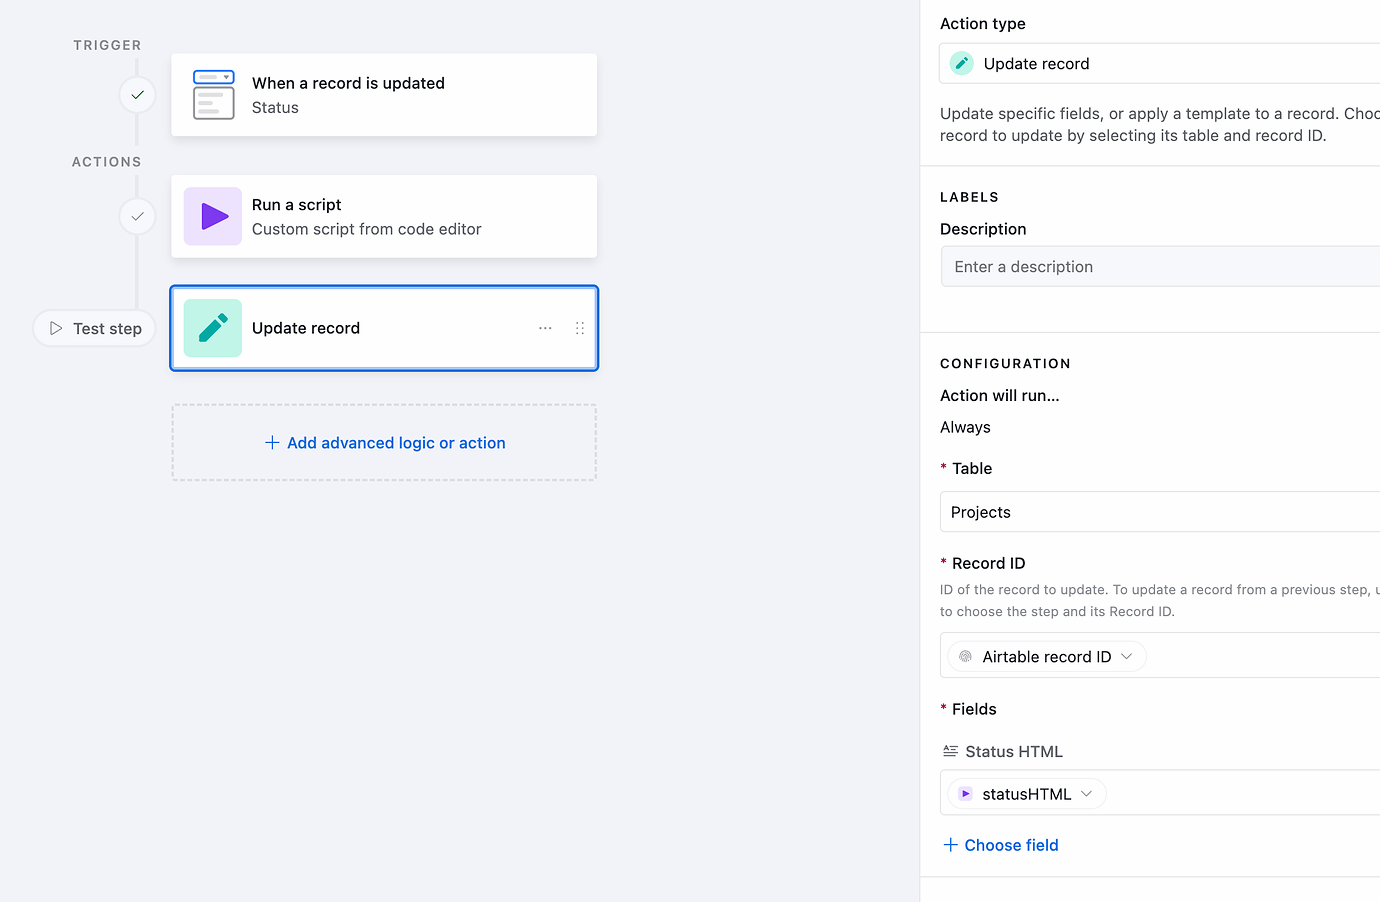Click the trigger step checkmark circle

137,95
